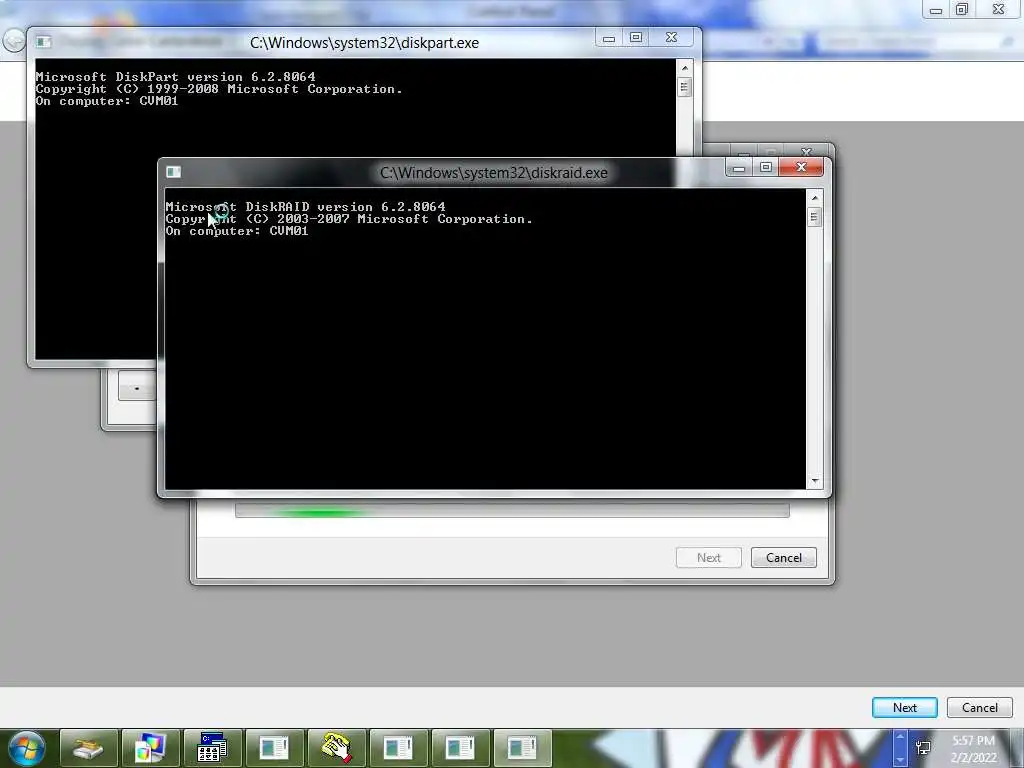Close the diskpart.exe console window
This screenshot has height=768, width=1024.
tap(671, 38)
